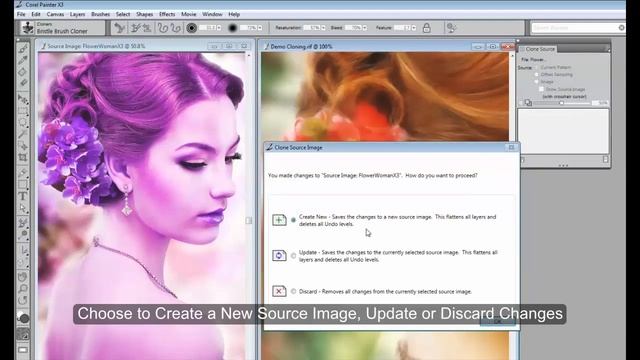Open the File menu
This screenshot has width=640, height=360.
pos(21,14)
